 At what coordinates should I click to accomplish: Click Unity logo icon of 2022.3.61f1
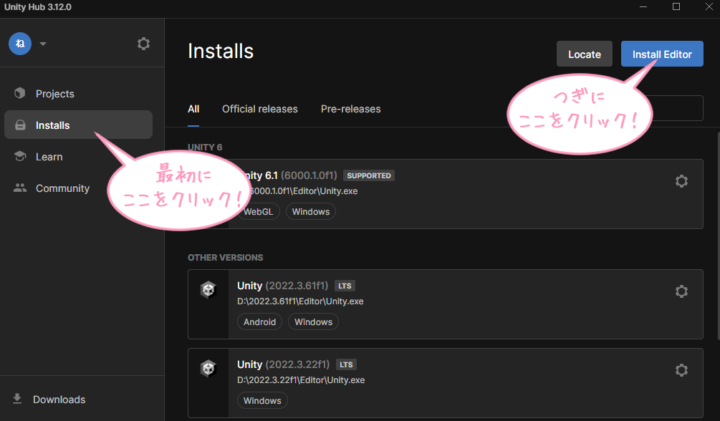(208, 290)
